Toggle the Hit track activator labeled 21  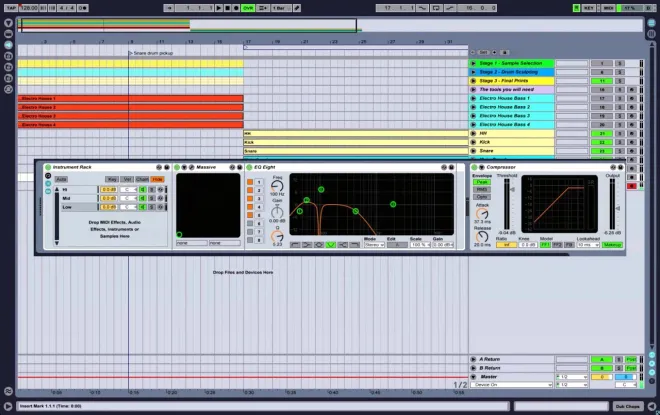click(602, 133)
